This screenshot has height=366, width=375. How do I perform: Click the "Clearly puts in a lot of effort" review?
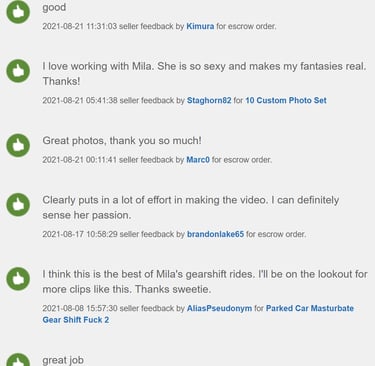tap(191, 207)
